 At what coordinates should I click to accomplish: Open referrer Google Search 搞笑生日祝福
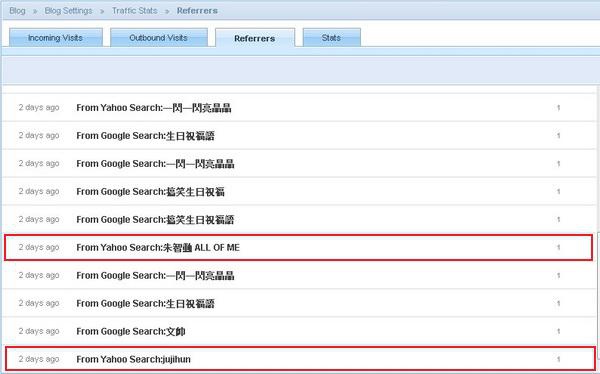coord(150,192)
